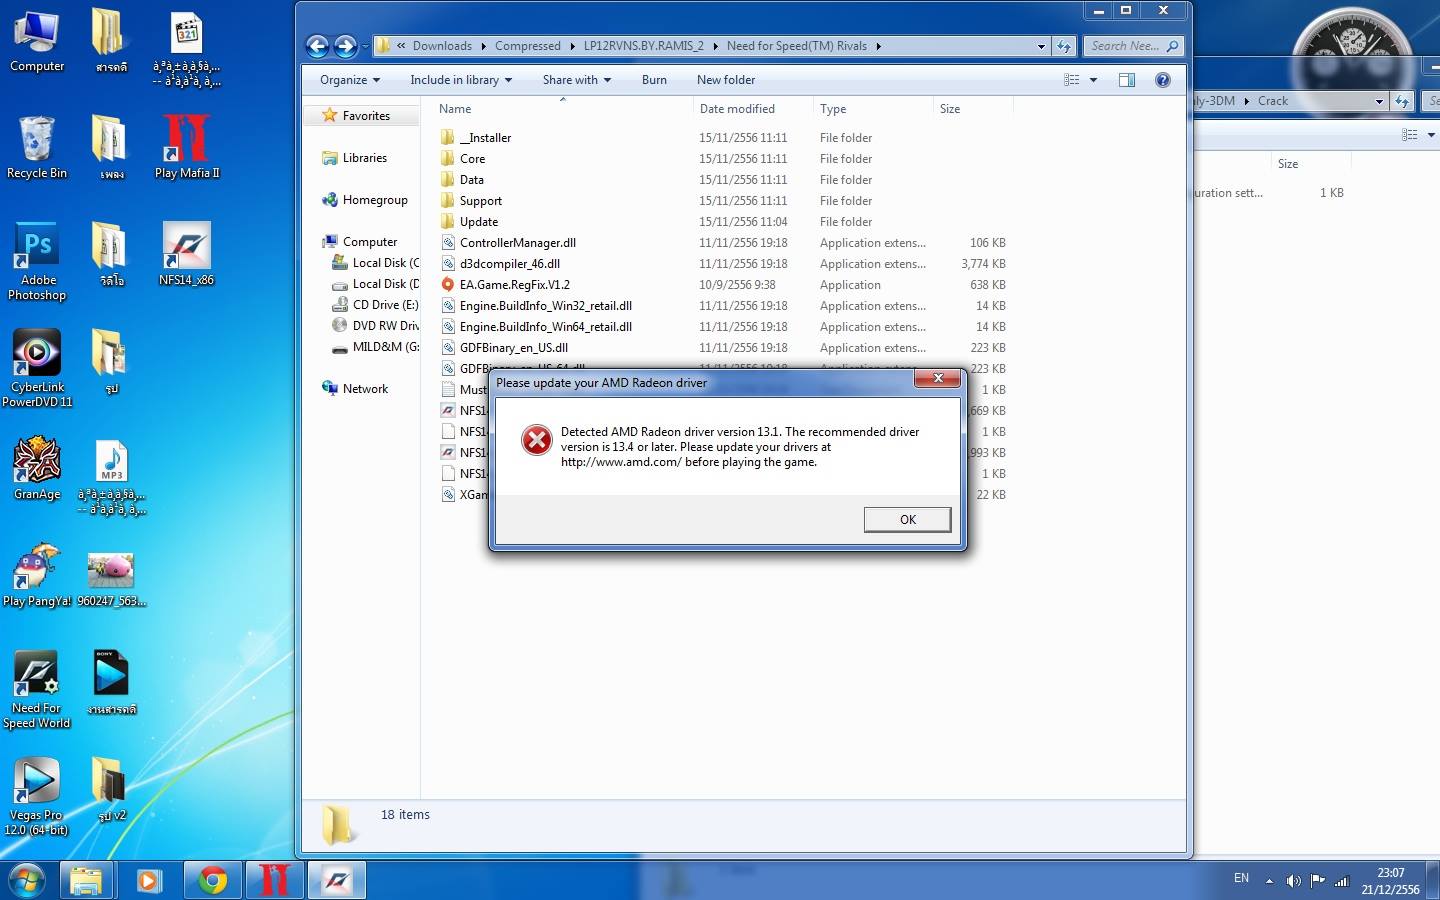
Task: Select the EA.Game.RegFix.V1.2 application
Action: click(x=514, y=285)
